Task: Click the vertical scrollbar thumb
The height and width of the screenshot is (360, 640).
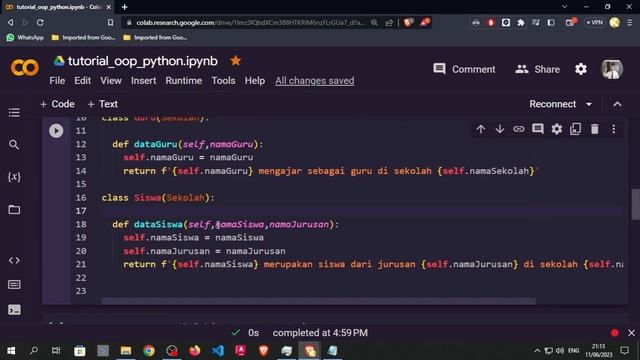Action: pyautogui.click(x=635, y=204)
